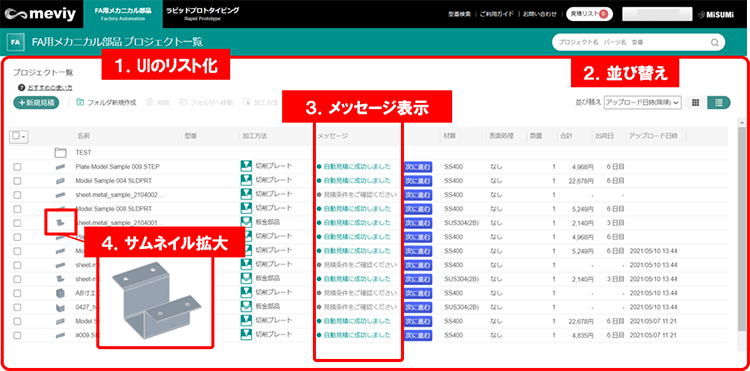
Task: Click file name Model Sample 008.SLDPRT
Action: tap(113, 208)
